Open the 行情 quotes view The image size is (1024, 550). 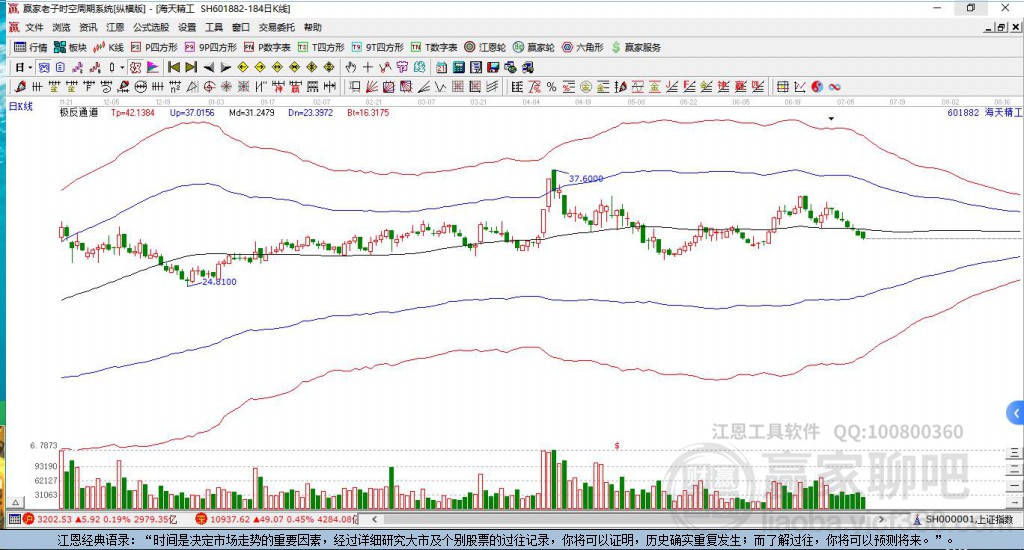(31, 47)
